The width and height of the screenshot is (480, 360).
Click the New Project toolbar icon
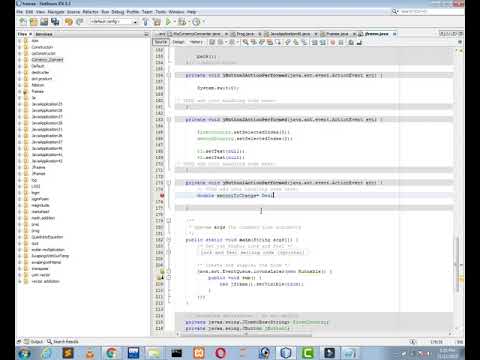[x=34, y=22]
